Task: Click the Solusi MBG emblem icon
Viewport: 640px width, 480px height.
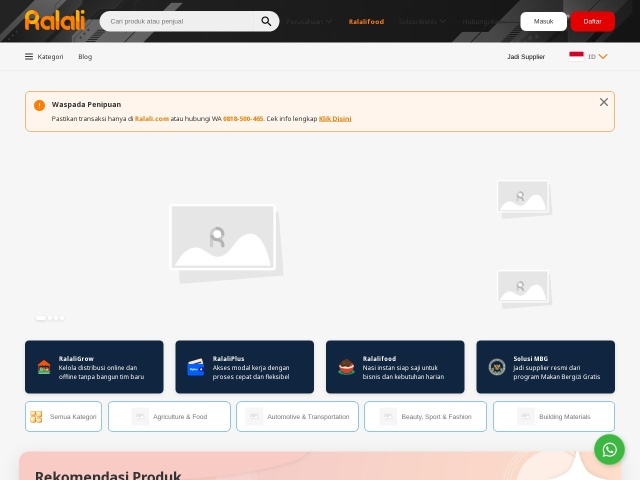Action: click(497, 367)
